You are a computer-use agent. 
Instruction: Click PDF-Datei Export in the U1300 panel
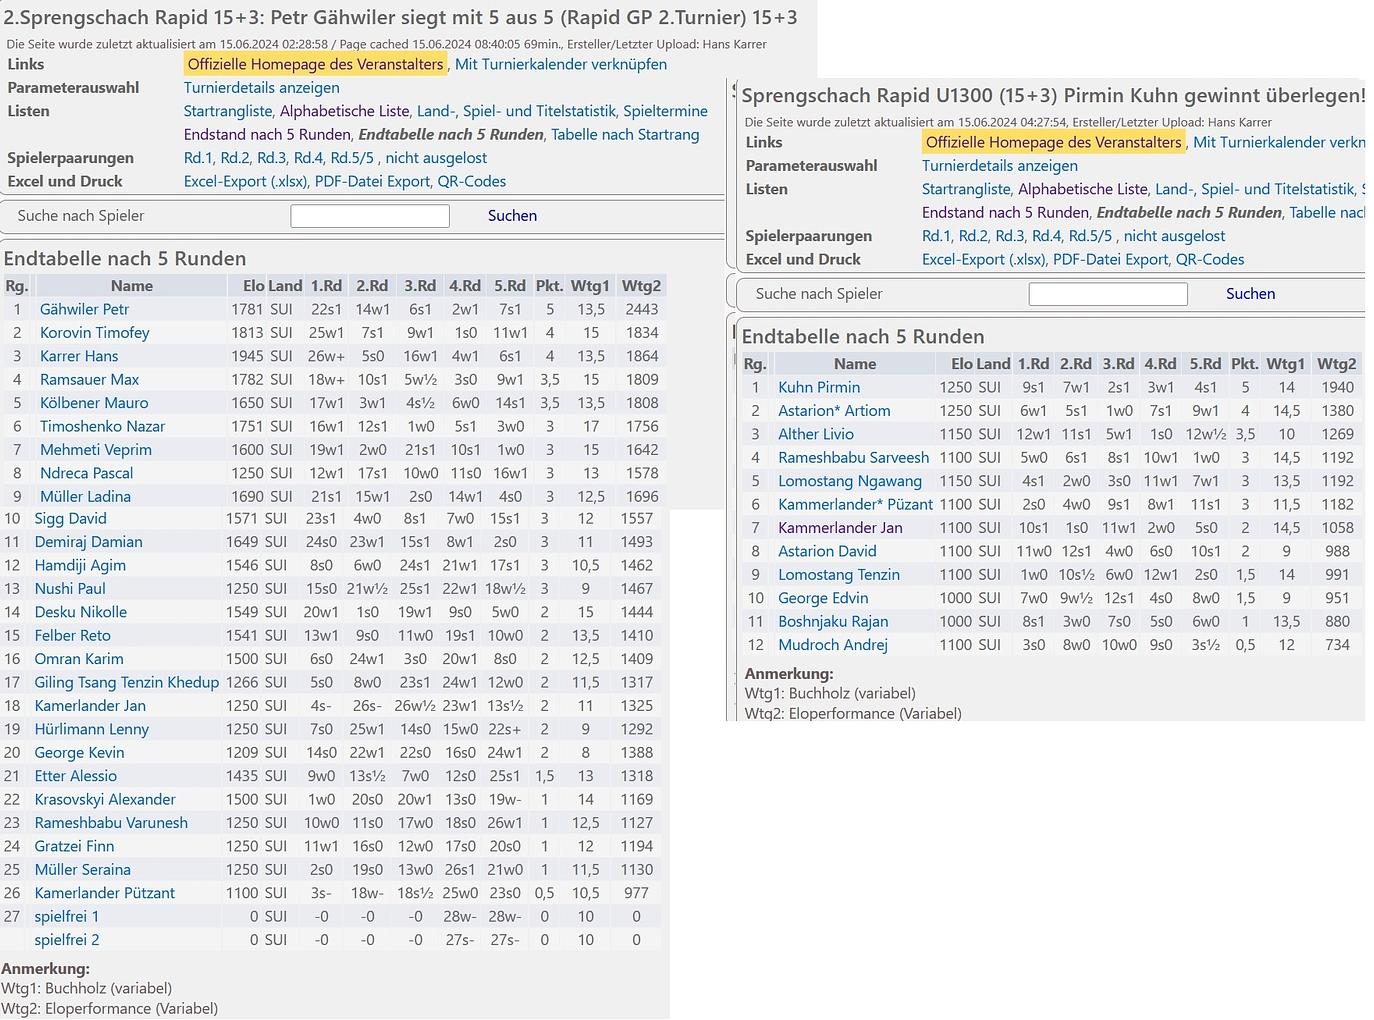[1110, 260]
